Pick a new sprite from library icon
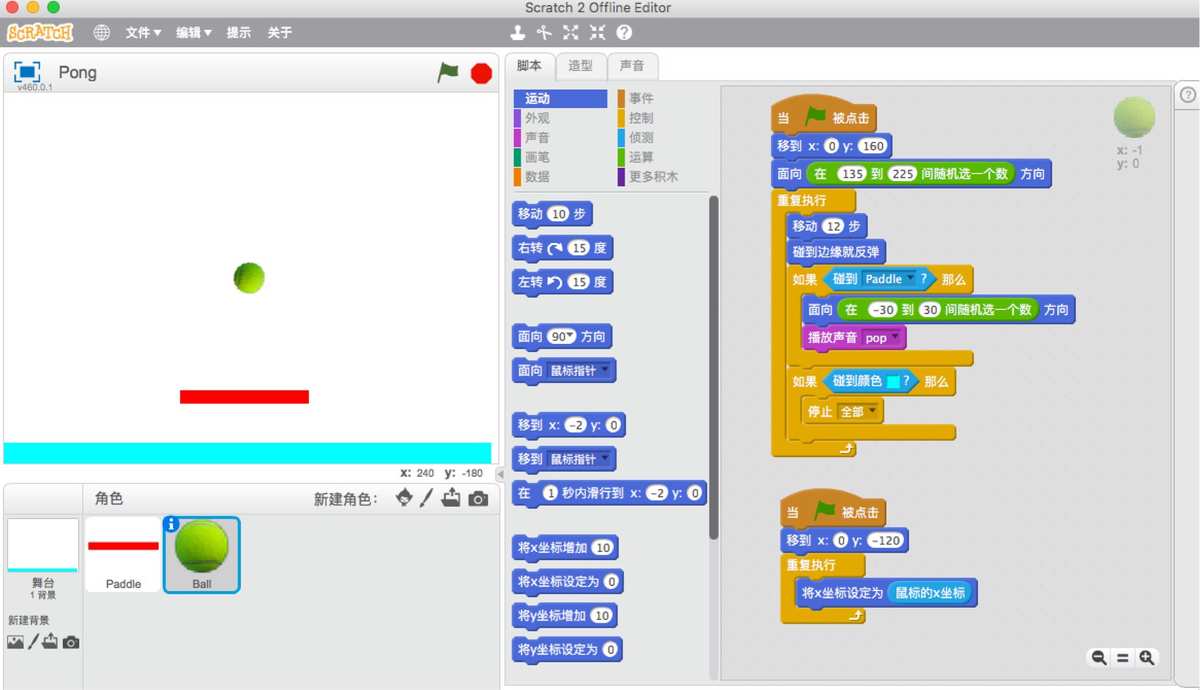Screen dimensions: 1200x690 pyautogui.click(x=403, y=498)
